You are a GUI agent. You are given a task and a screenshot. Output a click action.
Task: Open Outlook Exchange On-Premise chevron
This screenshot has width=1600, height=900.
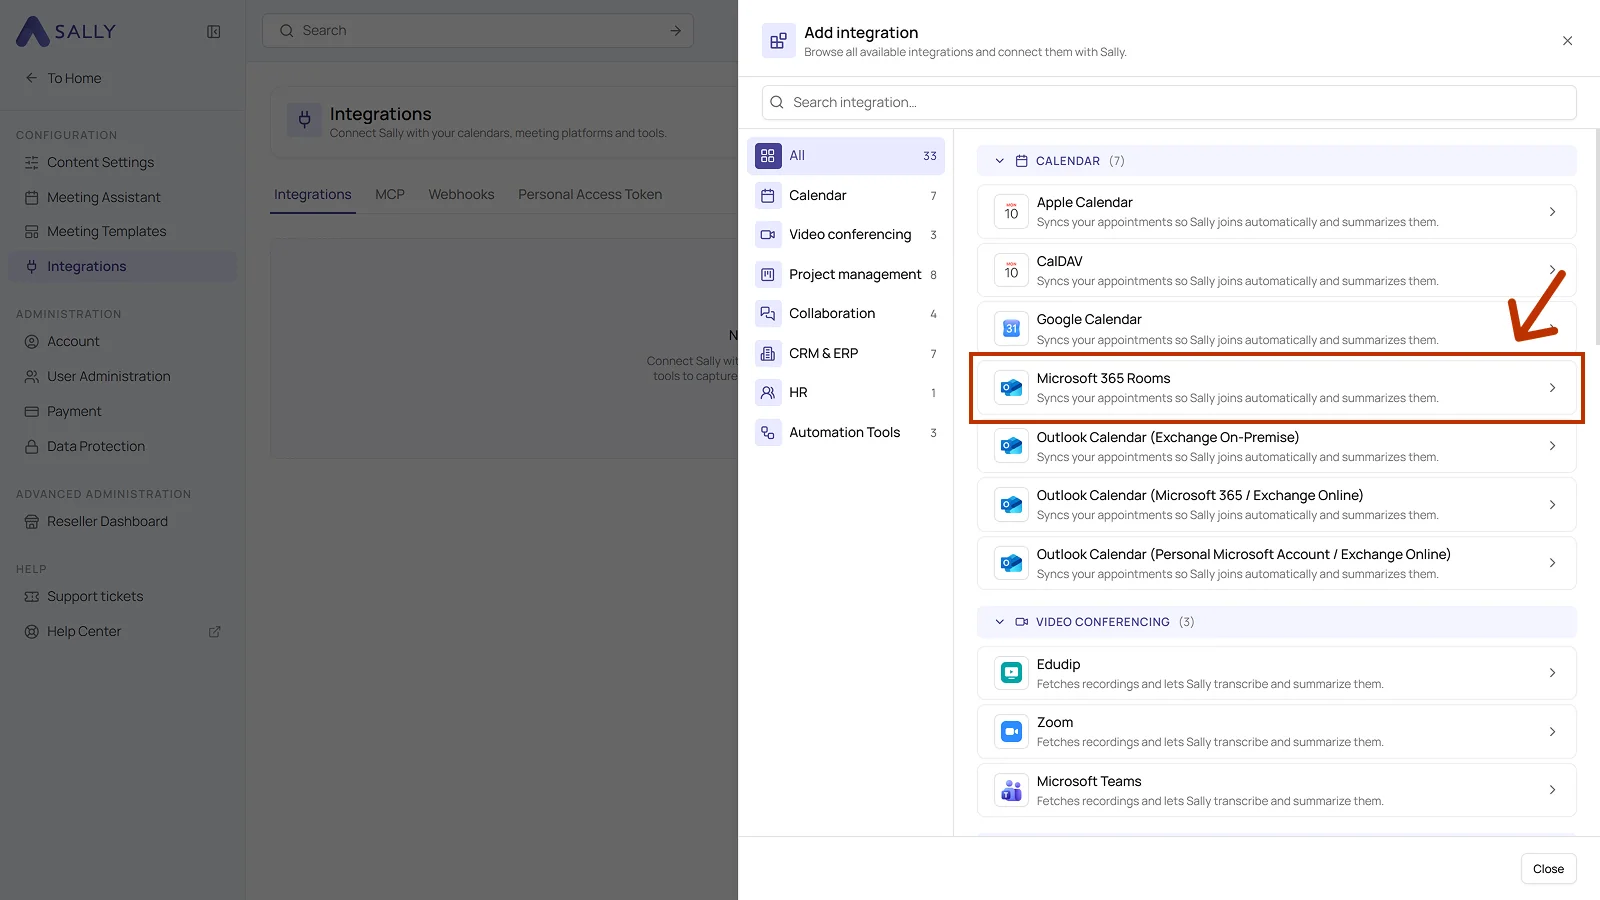[x=1552, y=446]
